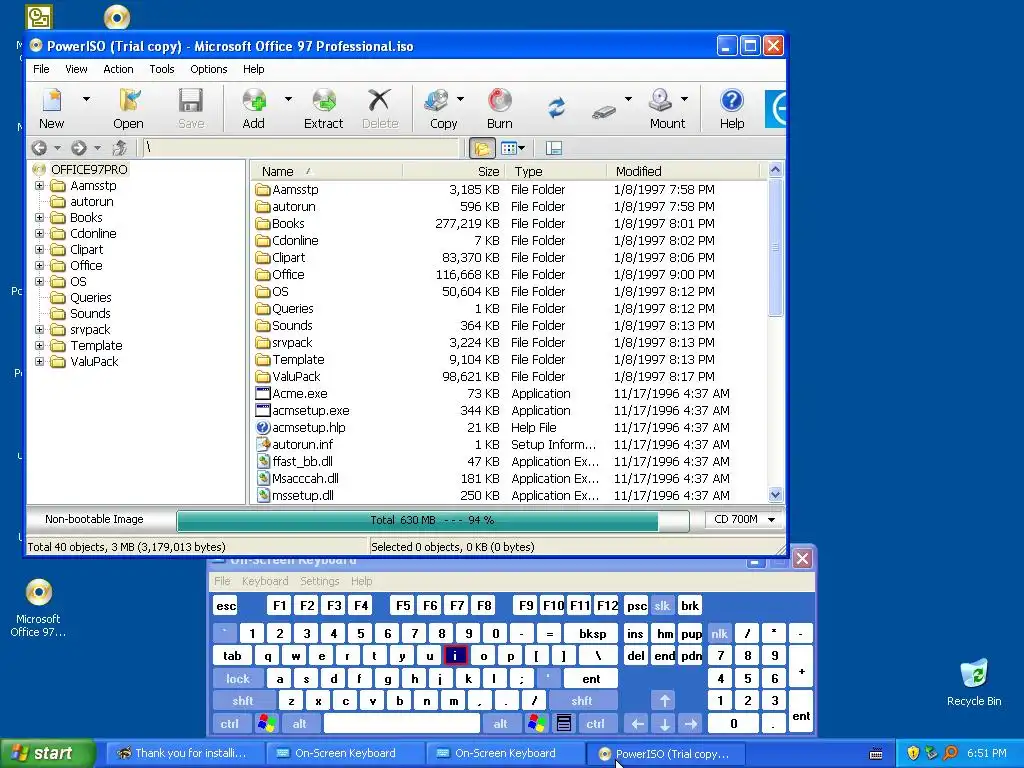Open the Action menu
The height and width of the screenshot is (768, 1024).
click(118, 69)
